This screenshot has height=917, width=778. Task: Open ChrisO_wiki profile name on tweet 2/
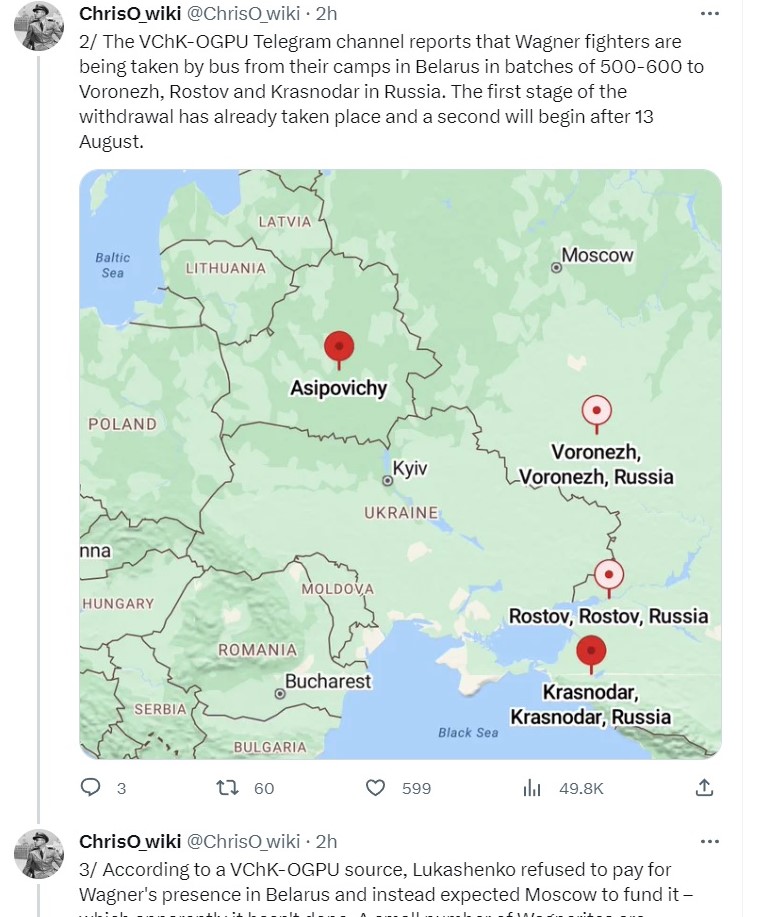click(130, 13)
